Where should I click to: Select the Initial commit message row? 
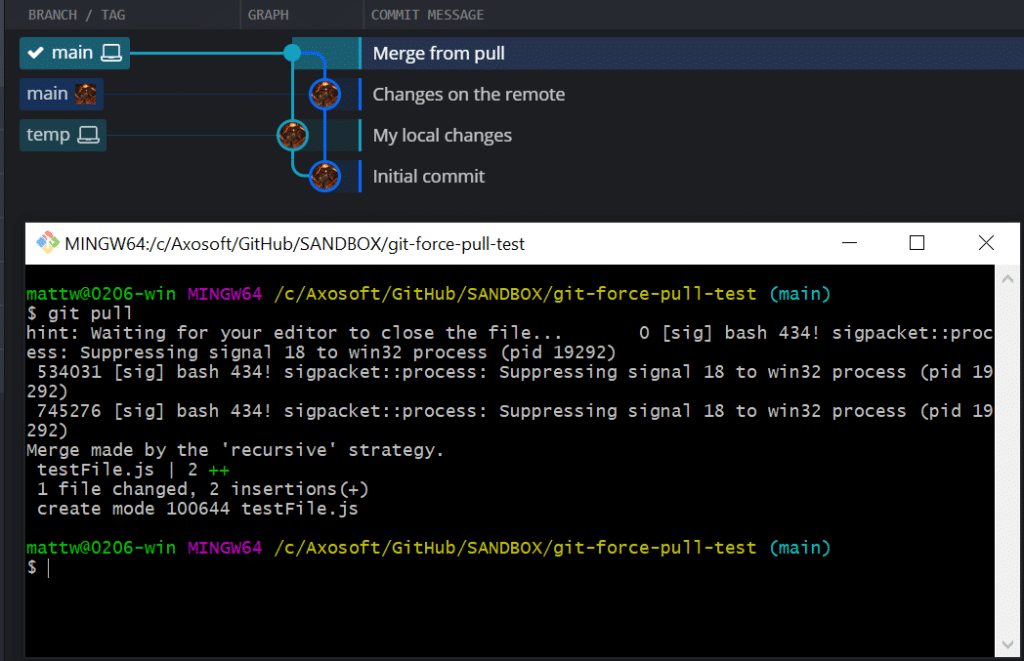(x=430, y=176)
